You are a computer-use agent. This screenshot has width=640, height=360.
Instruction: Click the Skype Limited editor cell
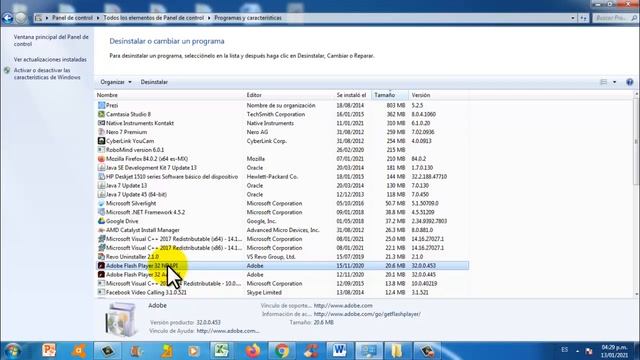264,292
